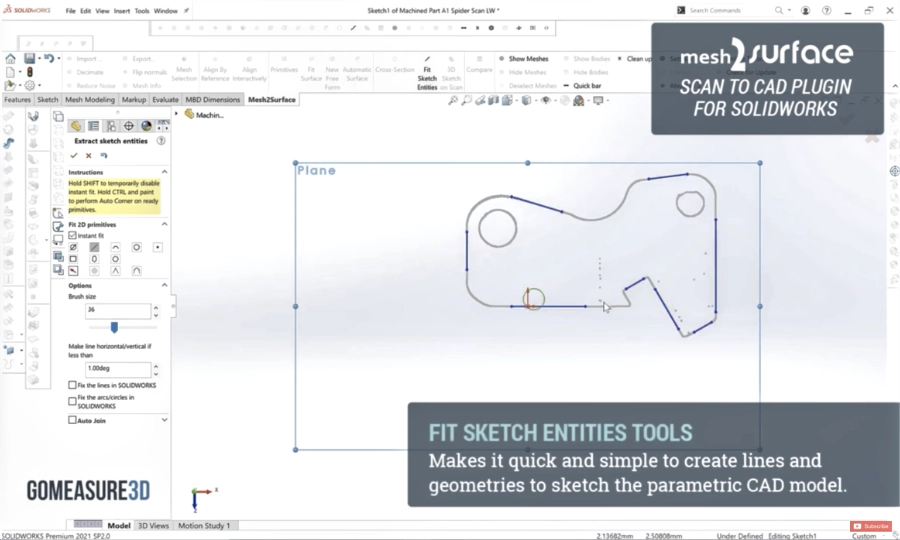Open the Extract sketch entities help icon
This screenshot has height=540, width=900.
161,141
